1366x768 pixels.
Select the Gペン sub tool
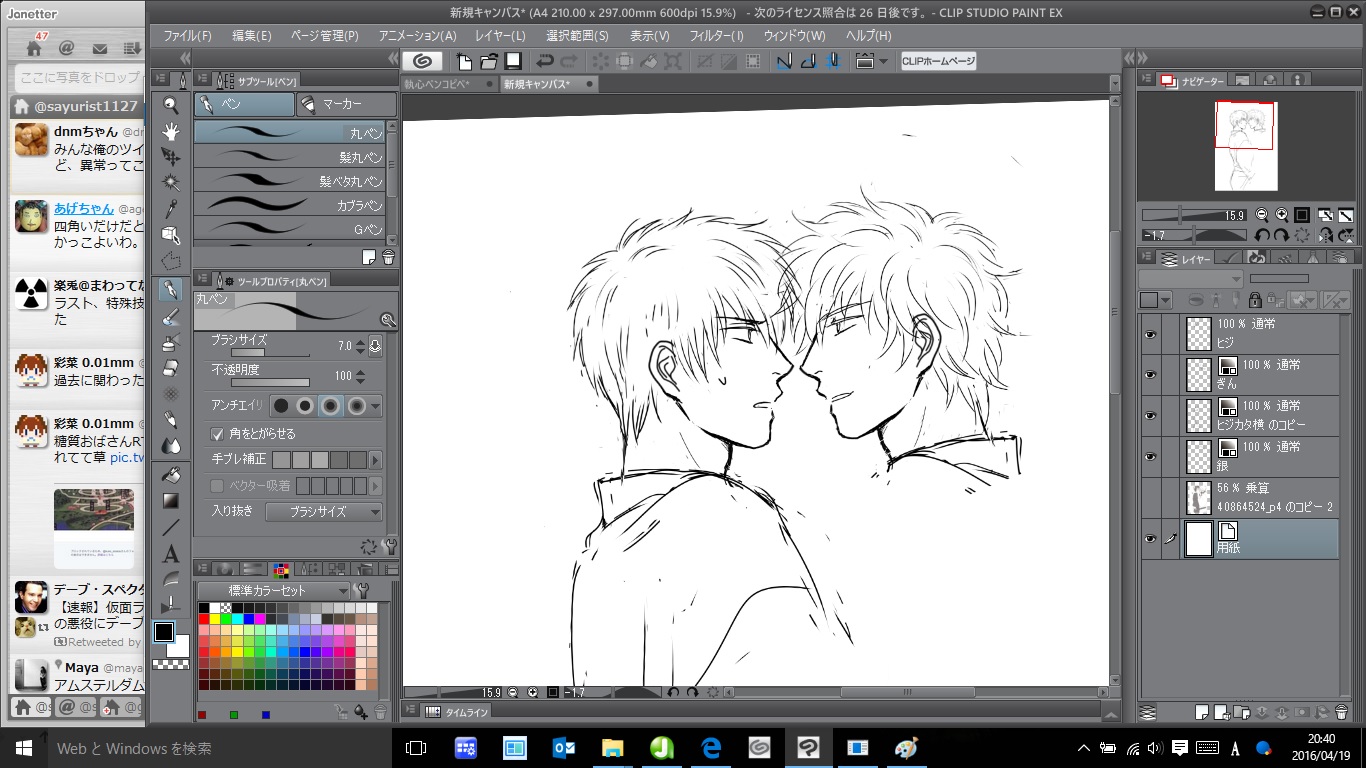point(290,230)
